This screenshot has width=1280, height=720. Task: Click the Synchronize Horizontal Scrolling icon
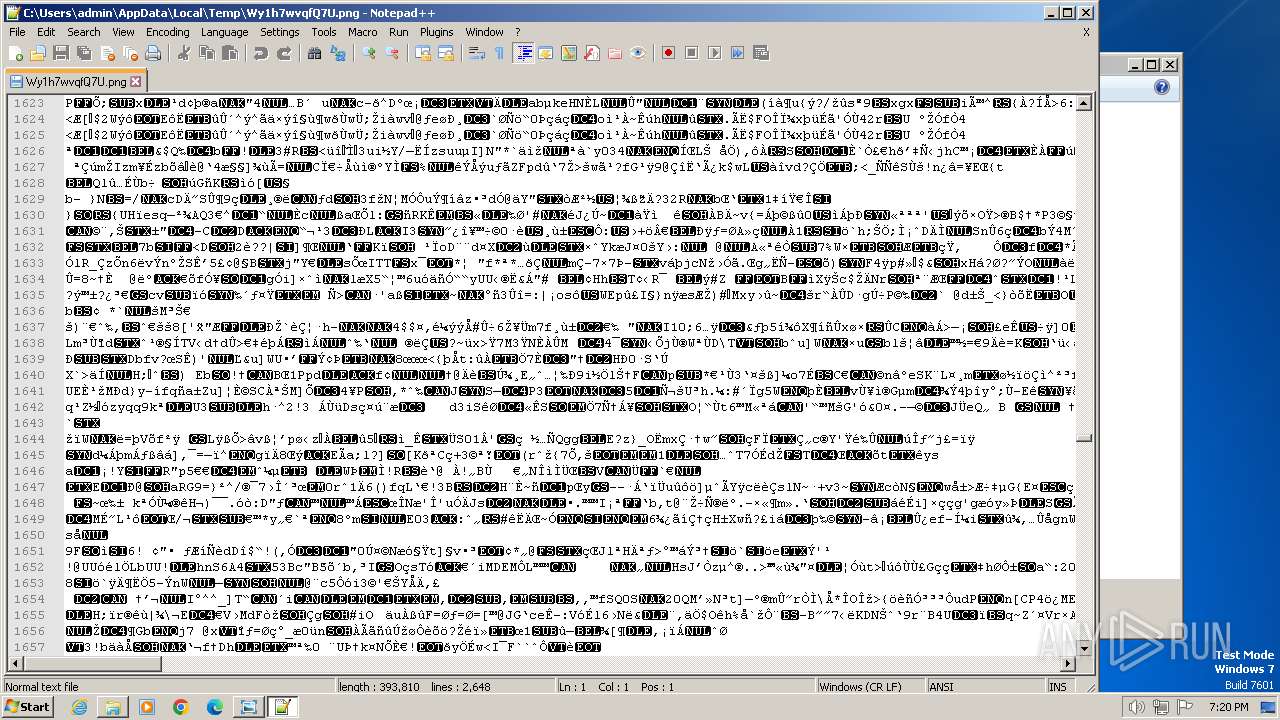tap(444, 53)
